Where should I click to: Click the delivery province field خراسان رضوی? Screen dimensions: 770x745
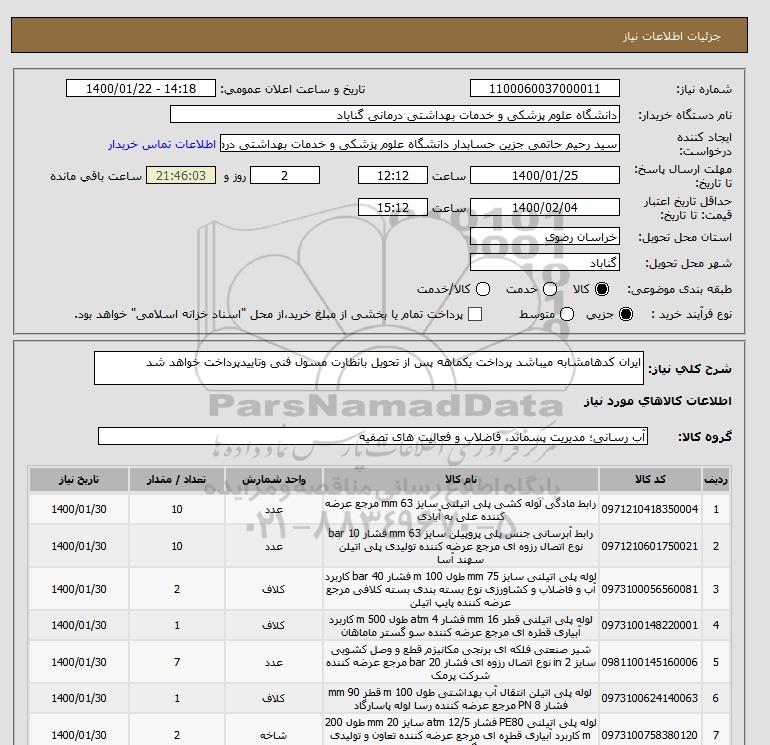[545, 237]
